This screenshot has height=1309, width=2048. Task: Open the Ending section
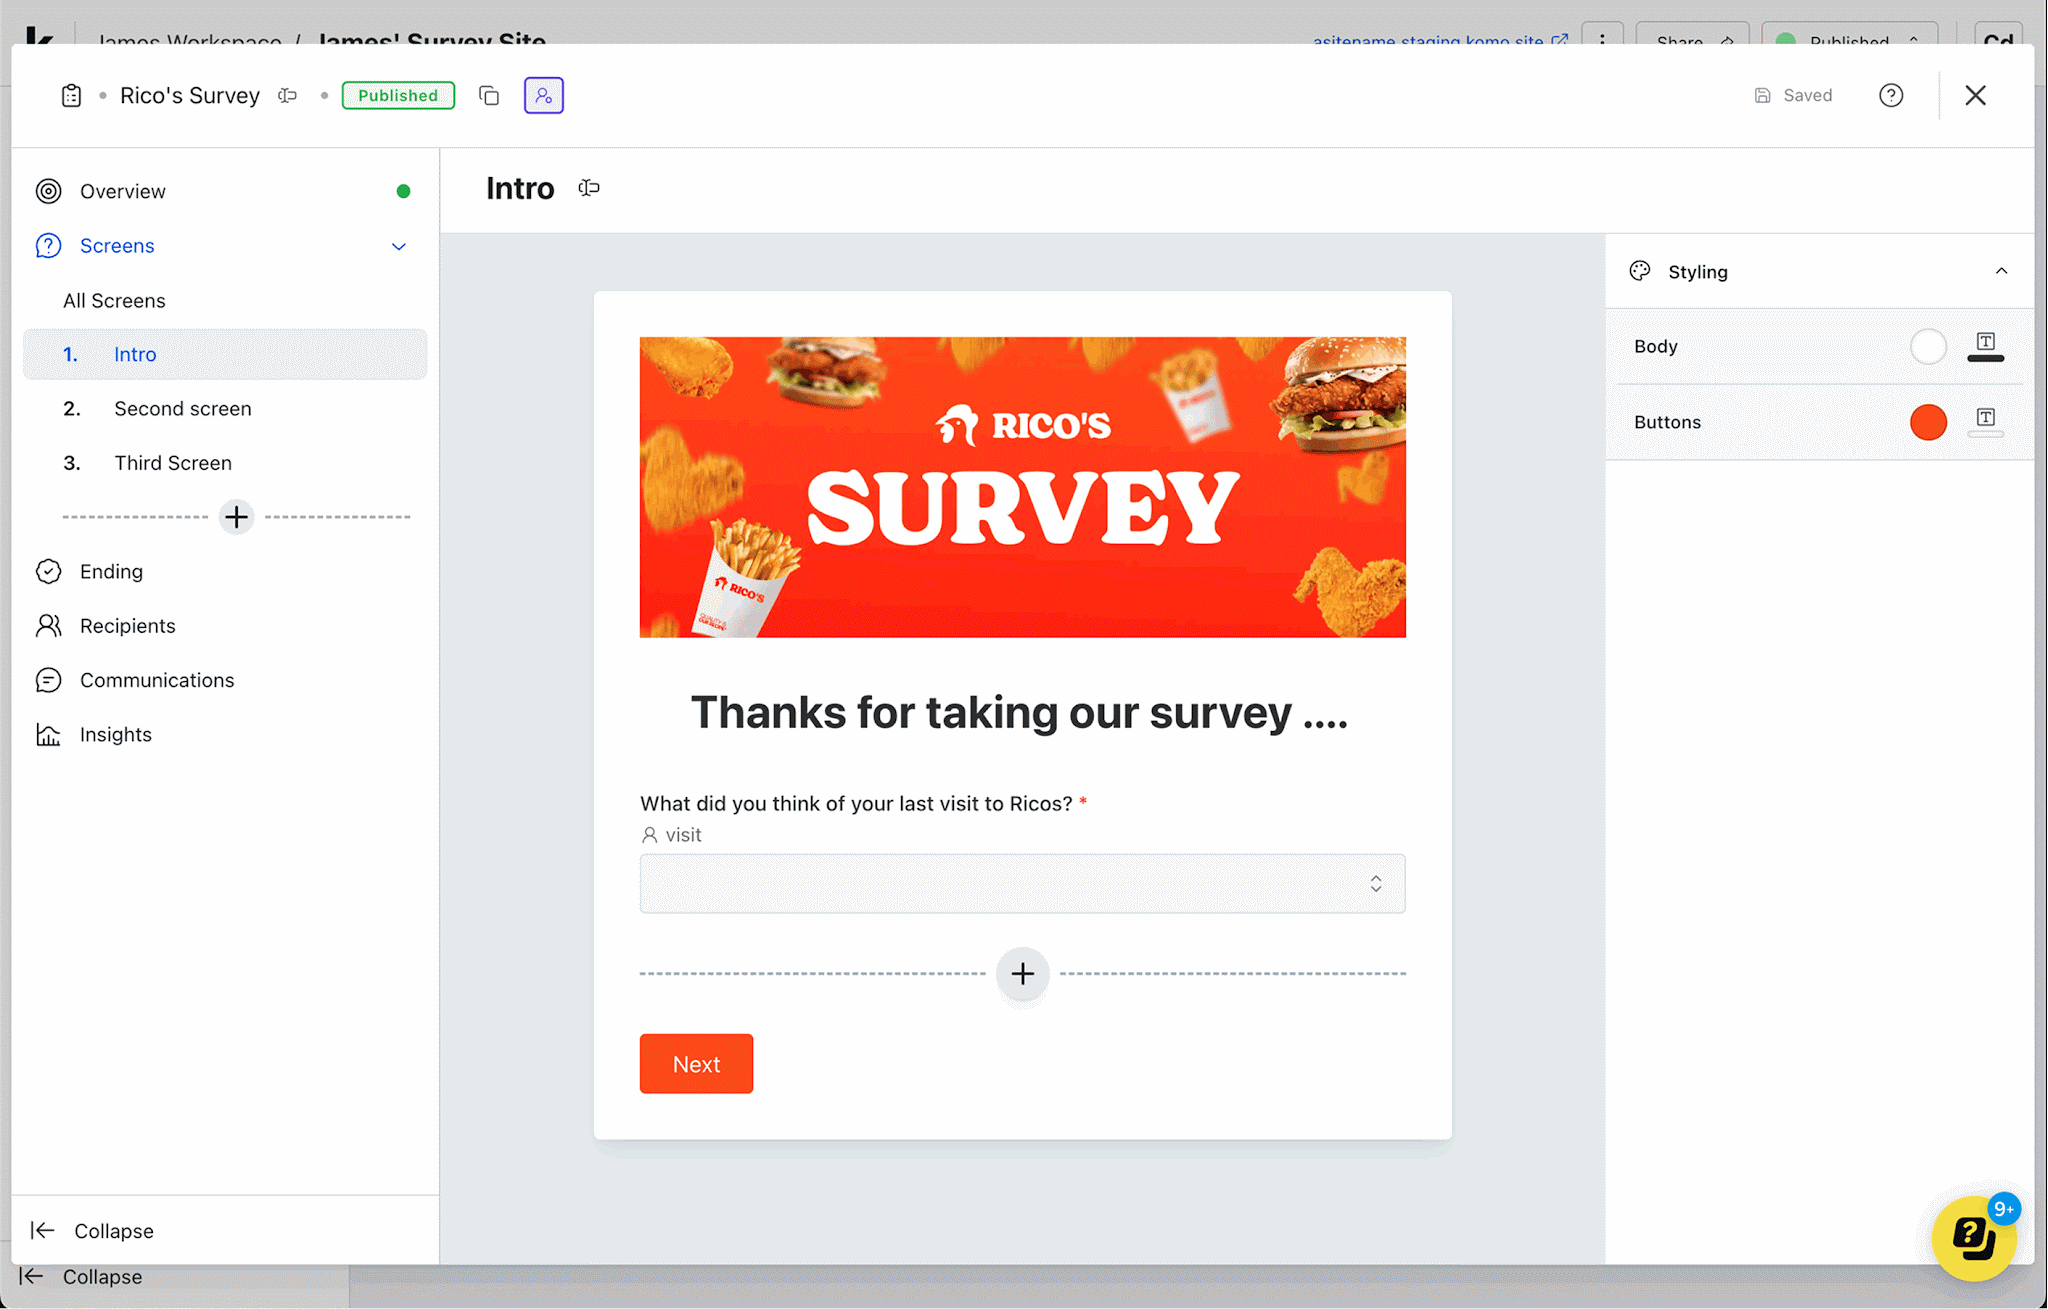click(x=111, y=572)
